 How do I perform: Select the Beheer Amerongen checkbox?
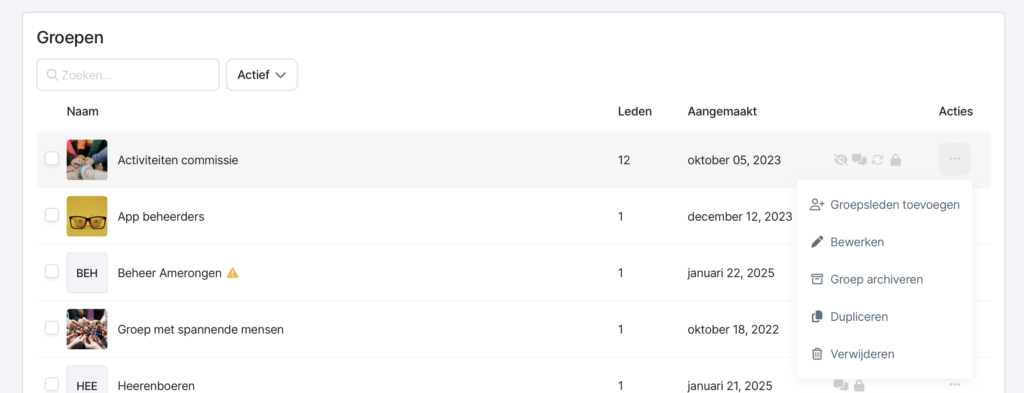[x=52, y=272]
